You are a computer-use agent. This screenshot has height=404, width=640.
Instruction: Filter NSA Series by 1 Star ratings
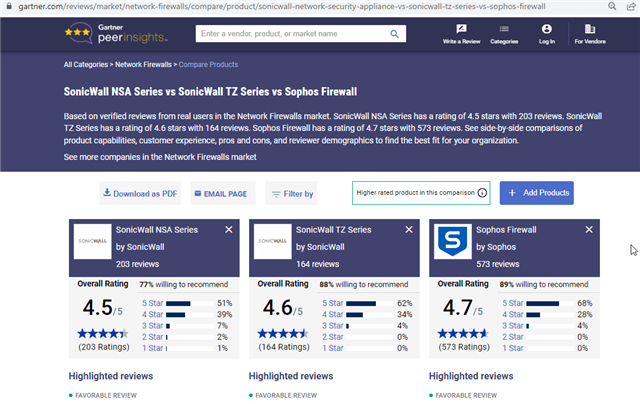point(152,348)
